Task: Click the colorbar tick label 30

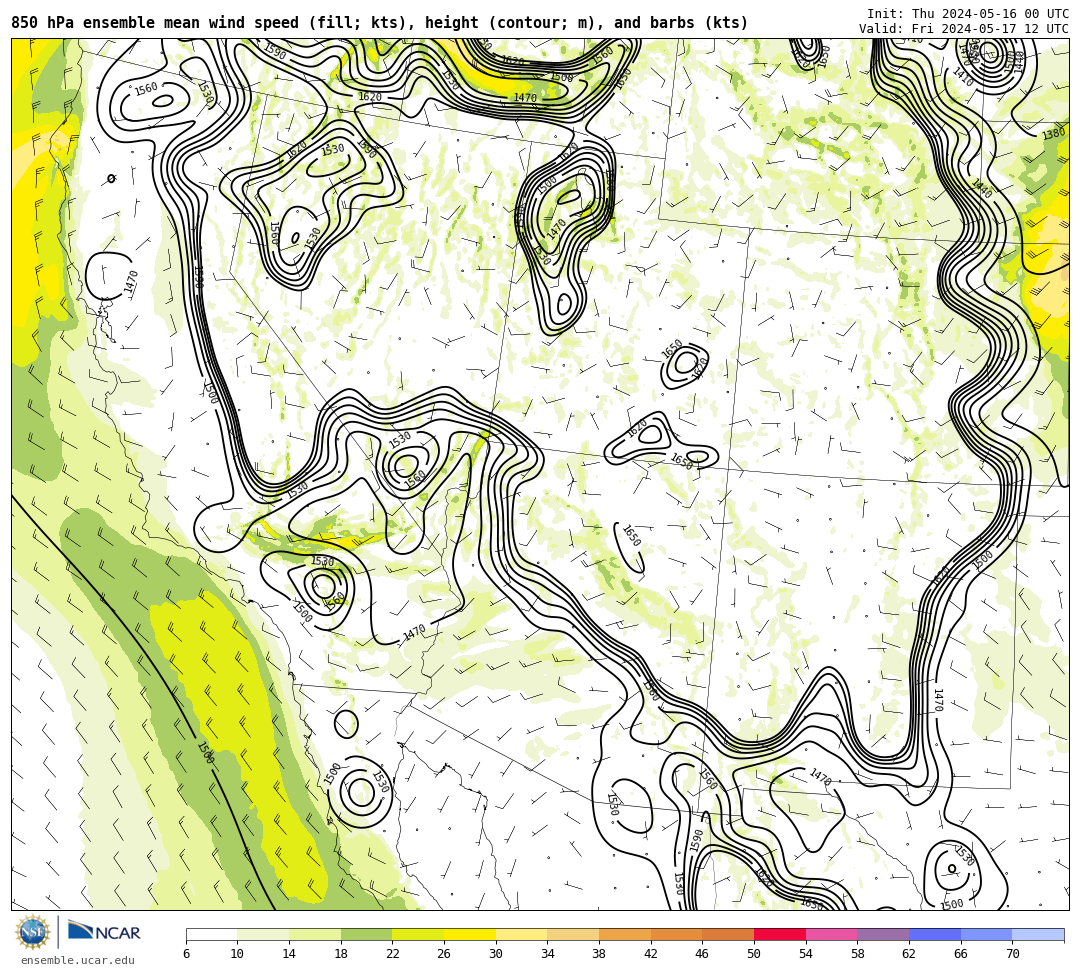Action: [496, 954]
